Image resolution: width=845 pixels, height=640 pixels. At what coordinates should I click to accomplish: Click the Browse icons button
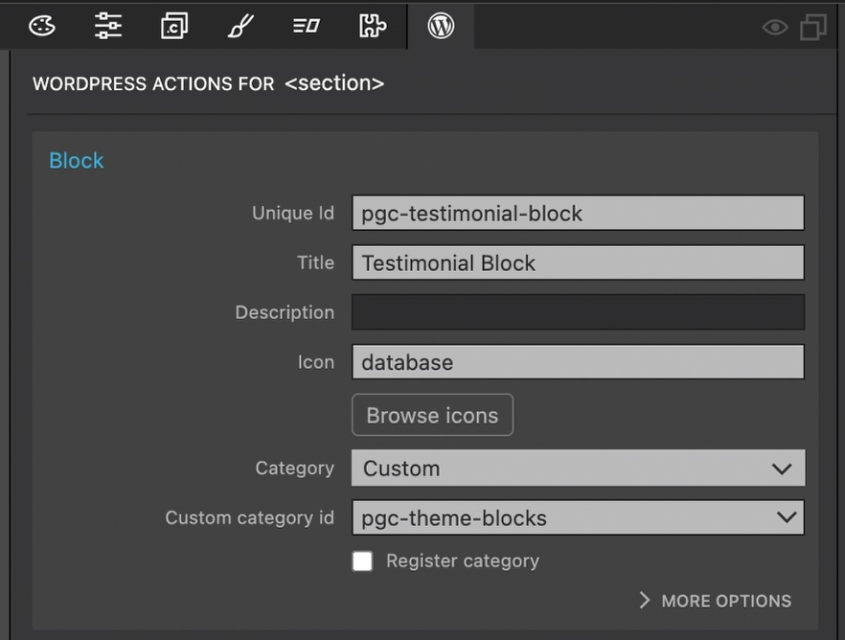pyautogui.click(x=432, y=415)
